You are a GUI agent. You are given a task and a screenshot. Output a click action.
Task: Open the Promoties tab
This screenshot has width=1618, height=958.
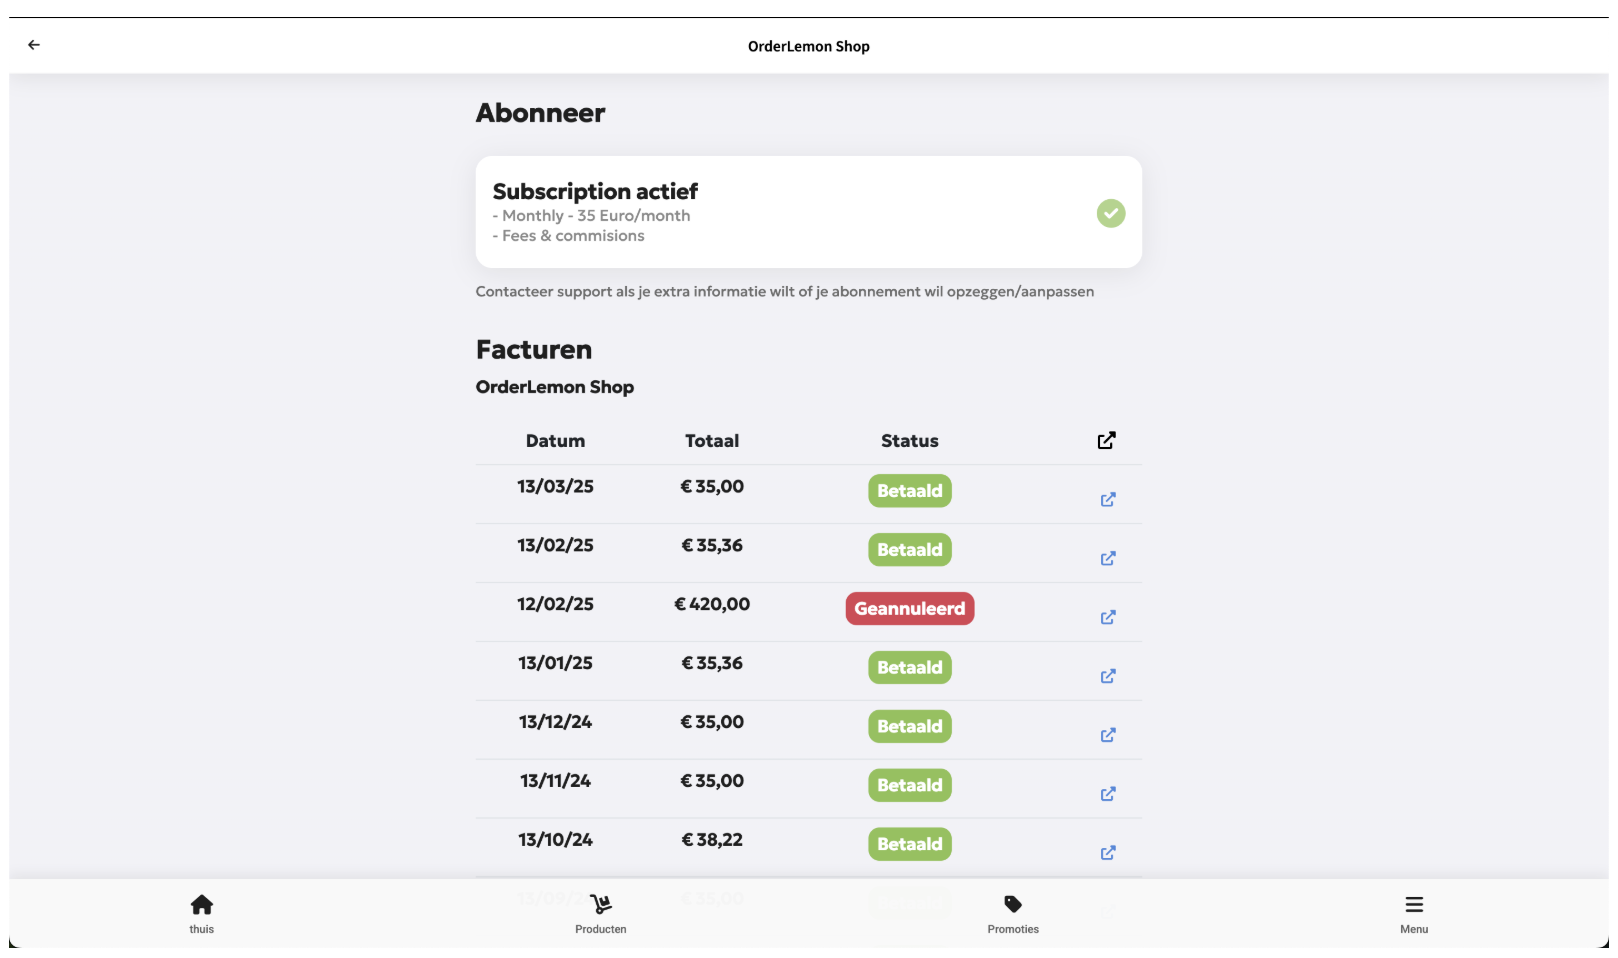coord(1012,913)
